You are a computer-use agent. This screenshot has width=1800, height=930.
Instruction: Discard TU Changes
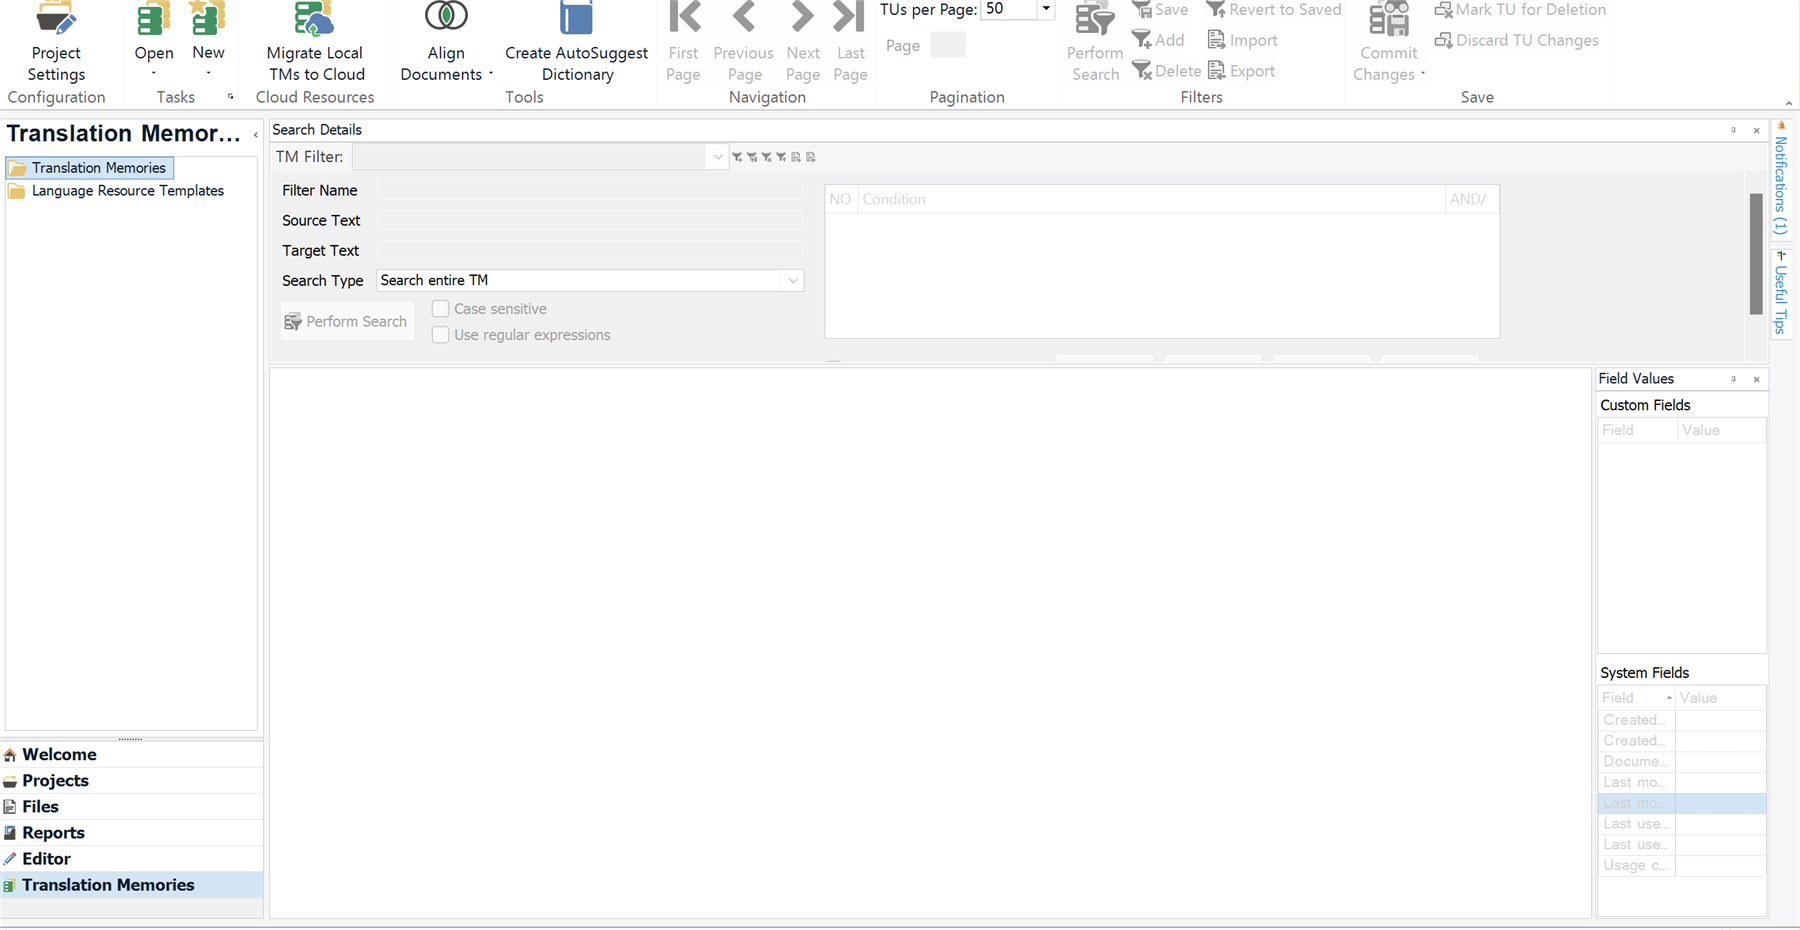pyautogui.click(x=1516, y=40)
